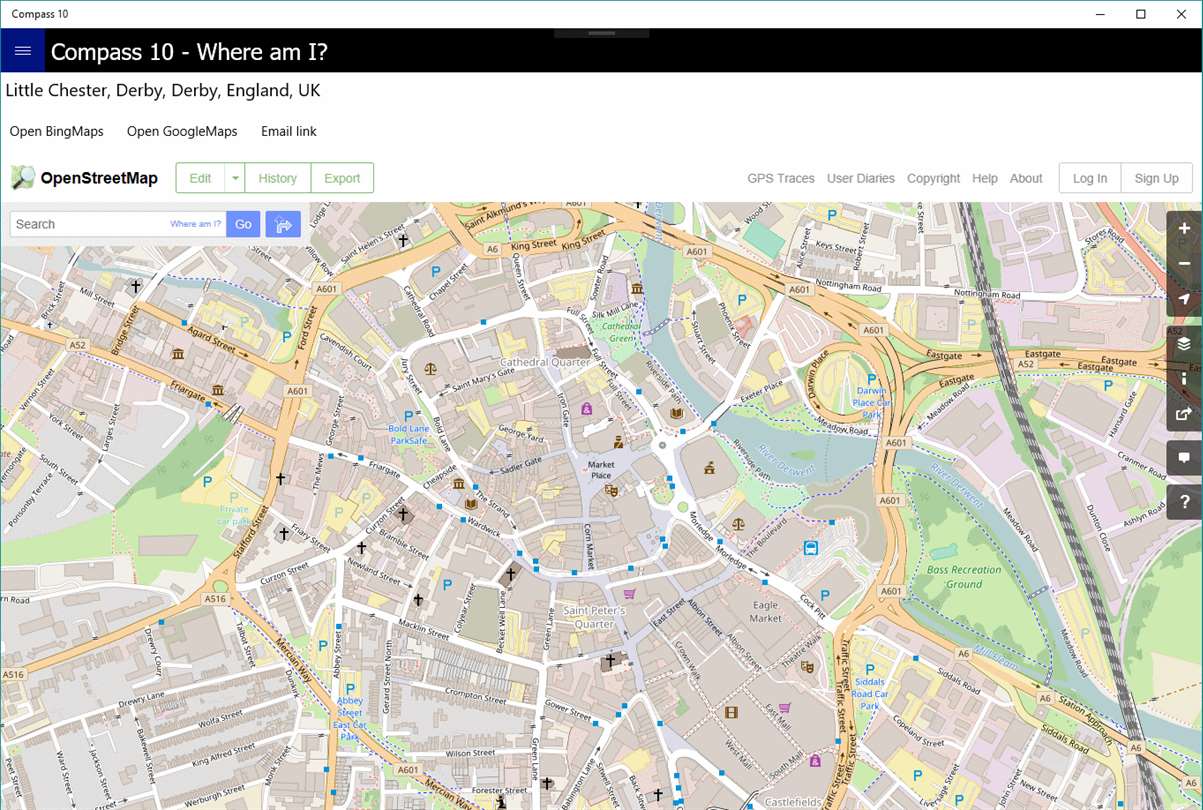Show my location on the map
Viewport: 1203px width, 810px height.
coord(1184,298)
